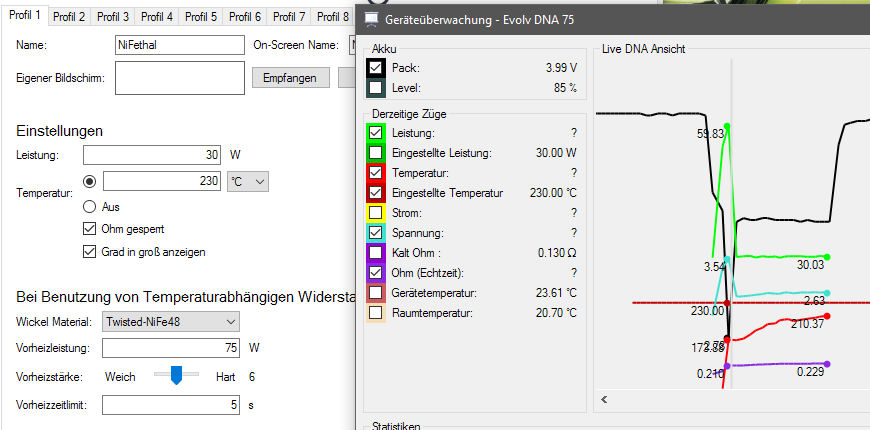Screen dimensions: 870x430
Task: Enable the yellow Strom trace checkbox
Action: coord(376,213)
